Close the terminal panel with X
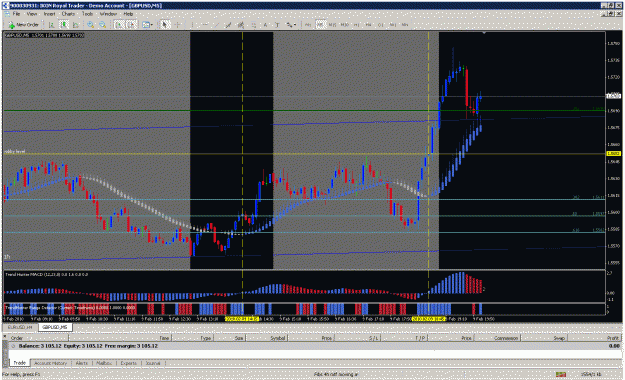This screenshot has height=380, width=625. [x=4, y=337]
